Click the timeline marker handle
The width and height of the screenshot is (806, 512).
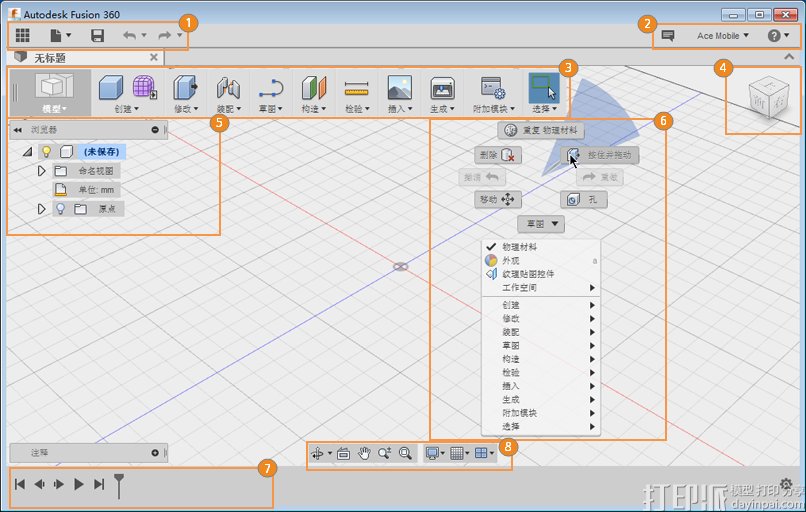point(119,486)
